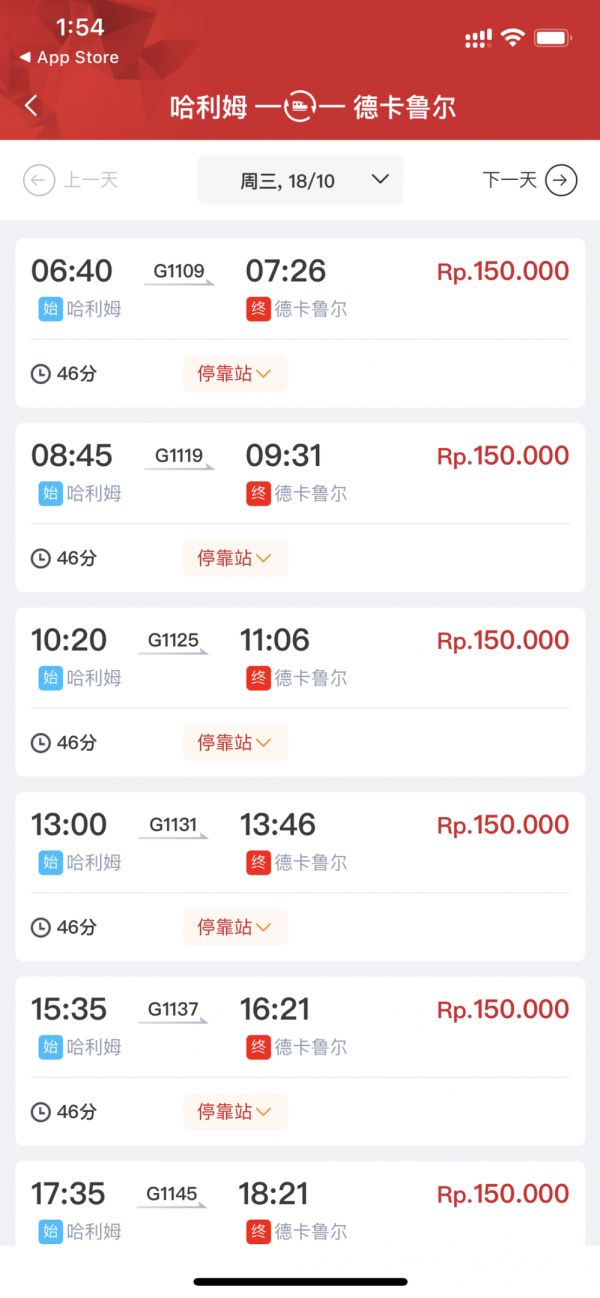Tap the train swap icon between stations
Screen dimensions: 600x1298
pyautogui.click(x=300, y=107)
